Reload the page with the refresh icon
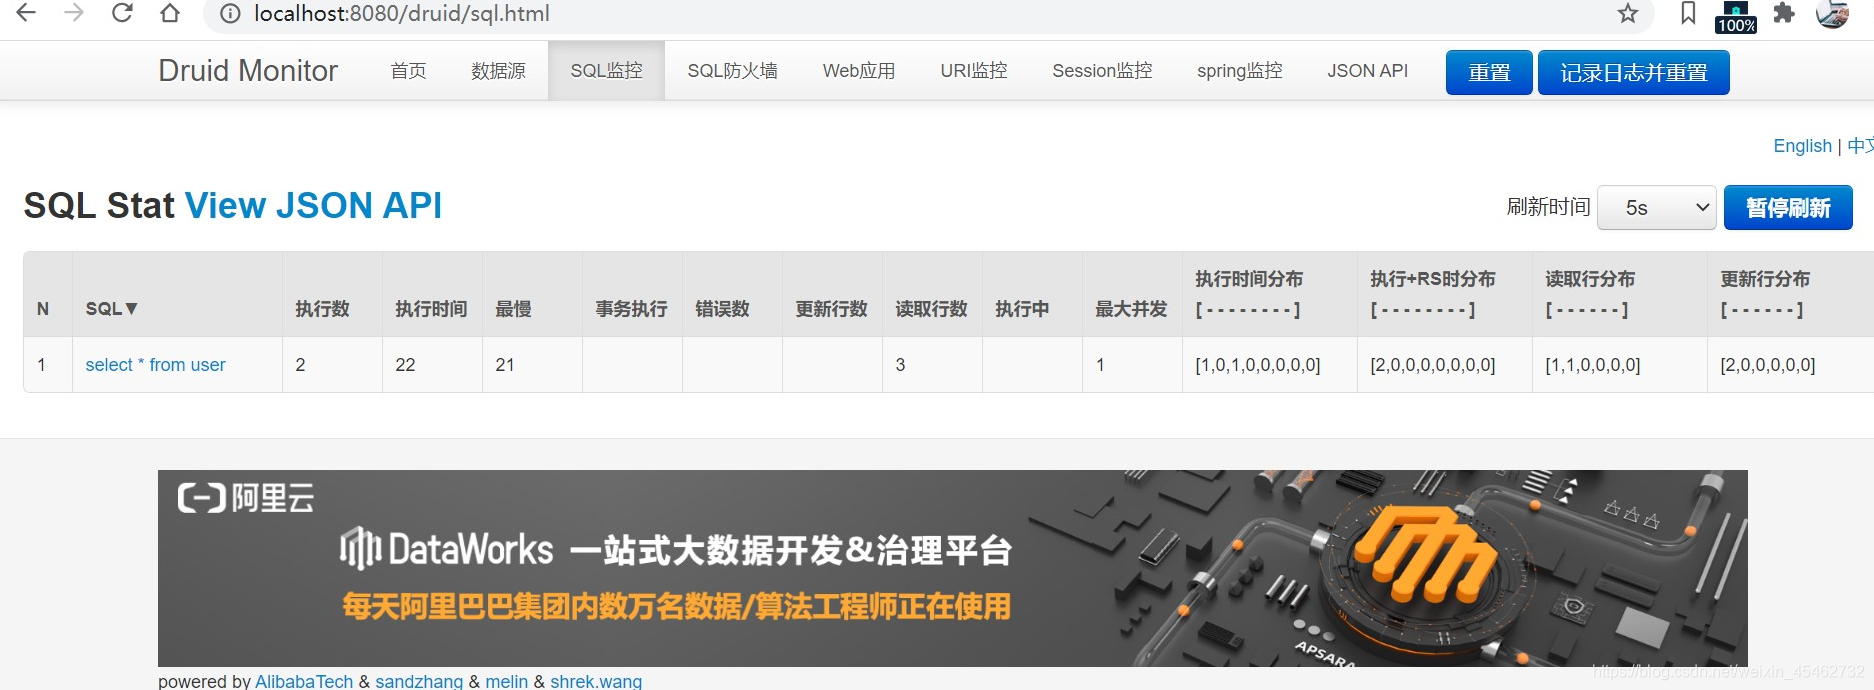1874x690 pixels. pyautogui.click(x=122, y=13)
